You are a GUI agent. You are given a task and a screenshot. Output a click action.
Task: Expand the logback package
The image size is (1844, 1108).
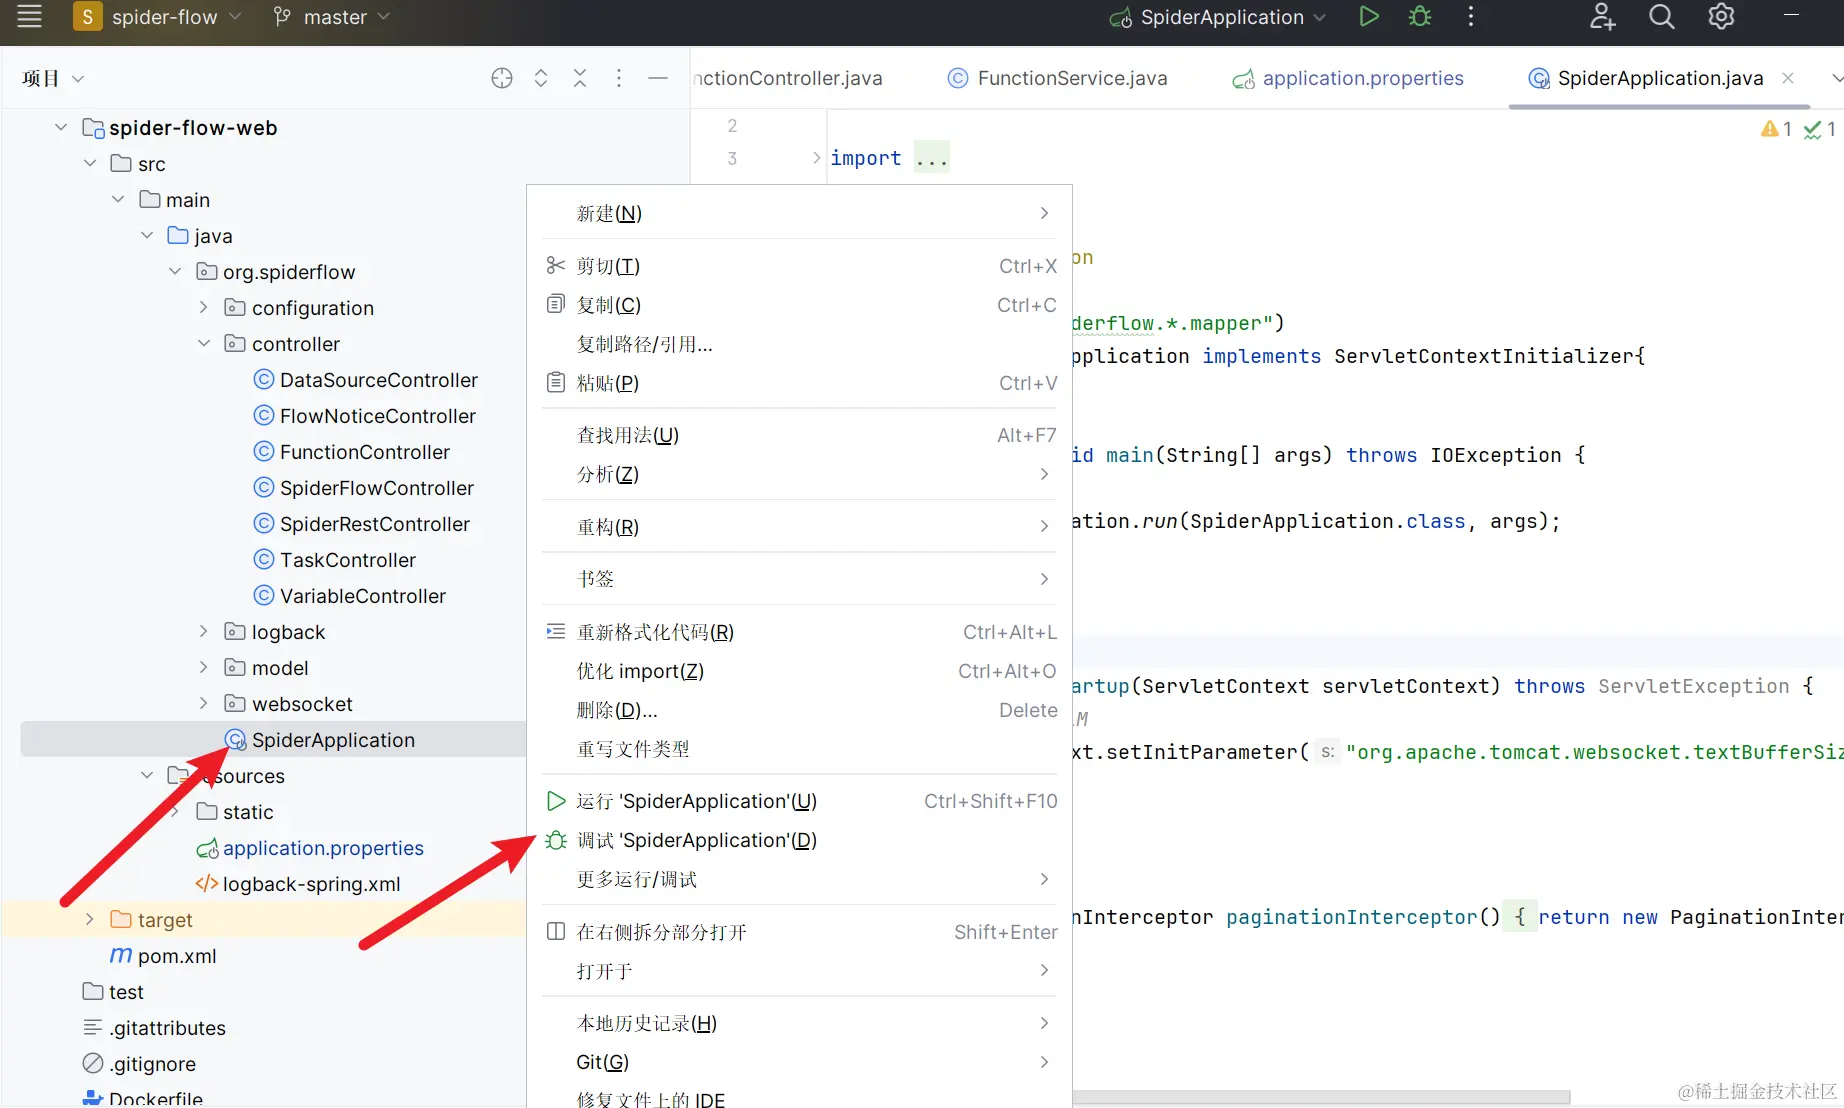pyautogui.click(x=204, y=632)
